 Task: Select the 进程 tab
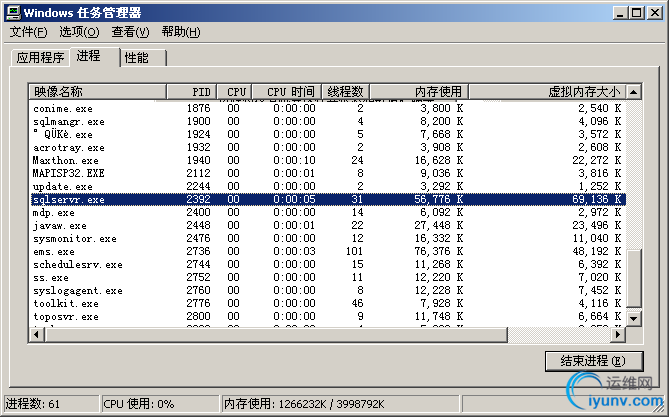[x=94, y=56]
